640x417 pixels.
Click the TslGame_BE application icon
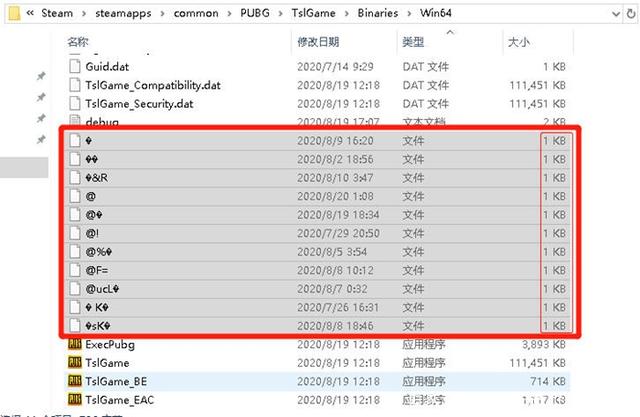point(75,381)
